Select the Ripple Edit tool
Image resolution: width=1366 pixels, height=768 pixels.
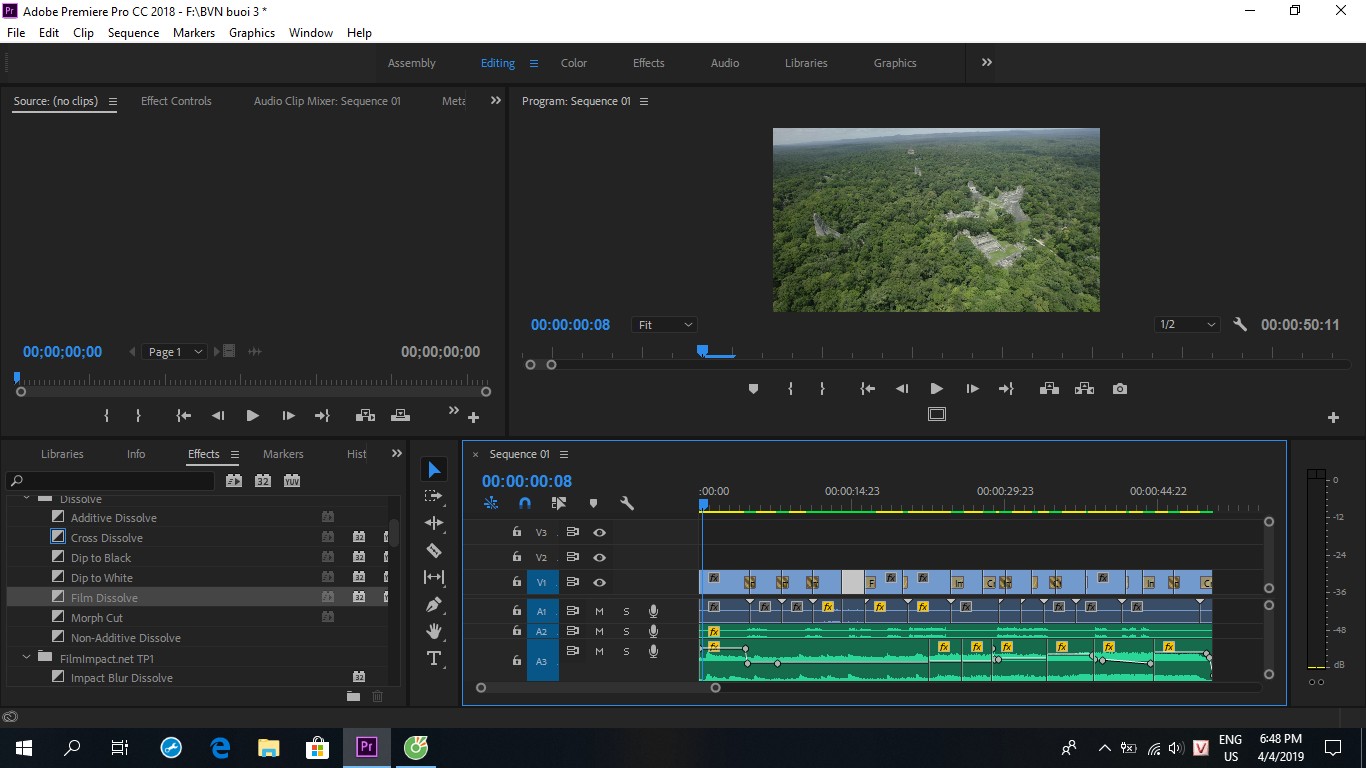434,523
